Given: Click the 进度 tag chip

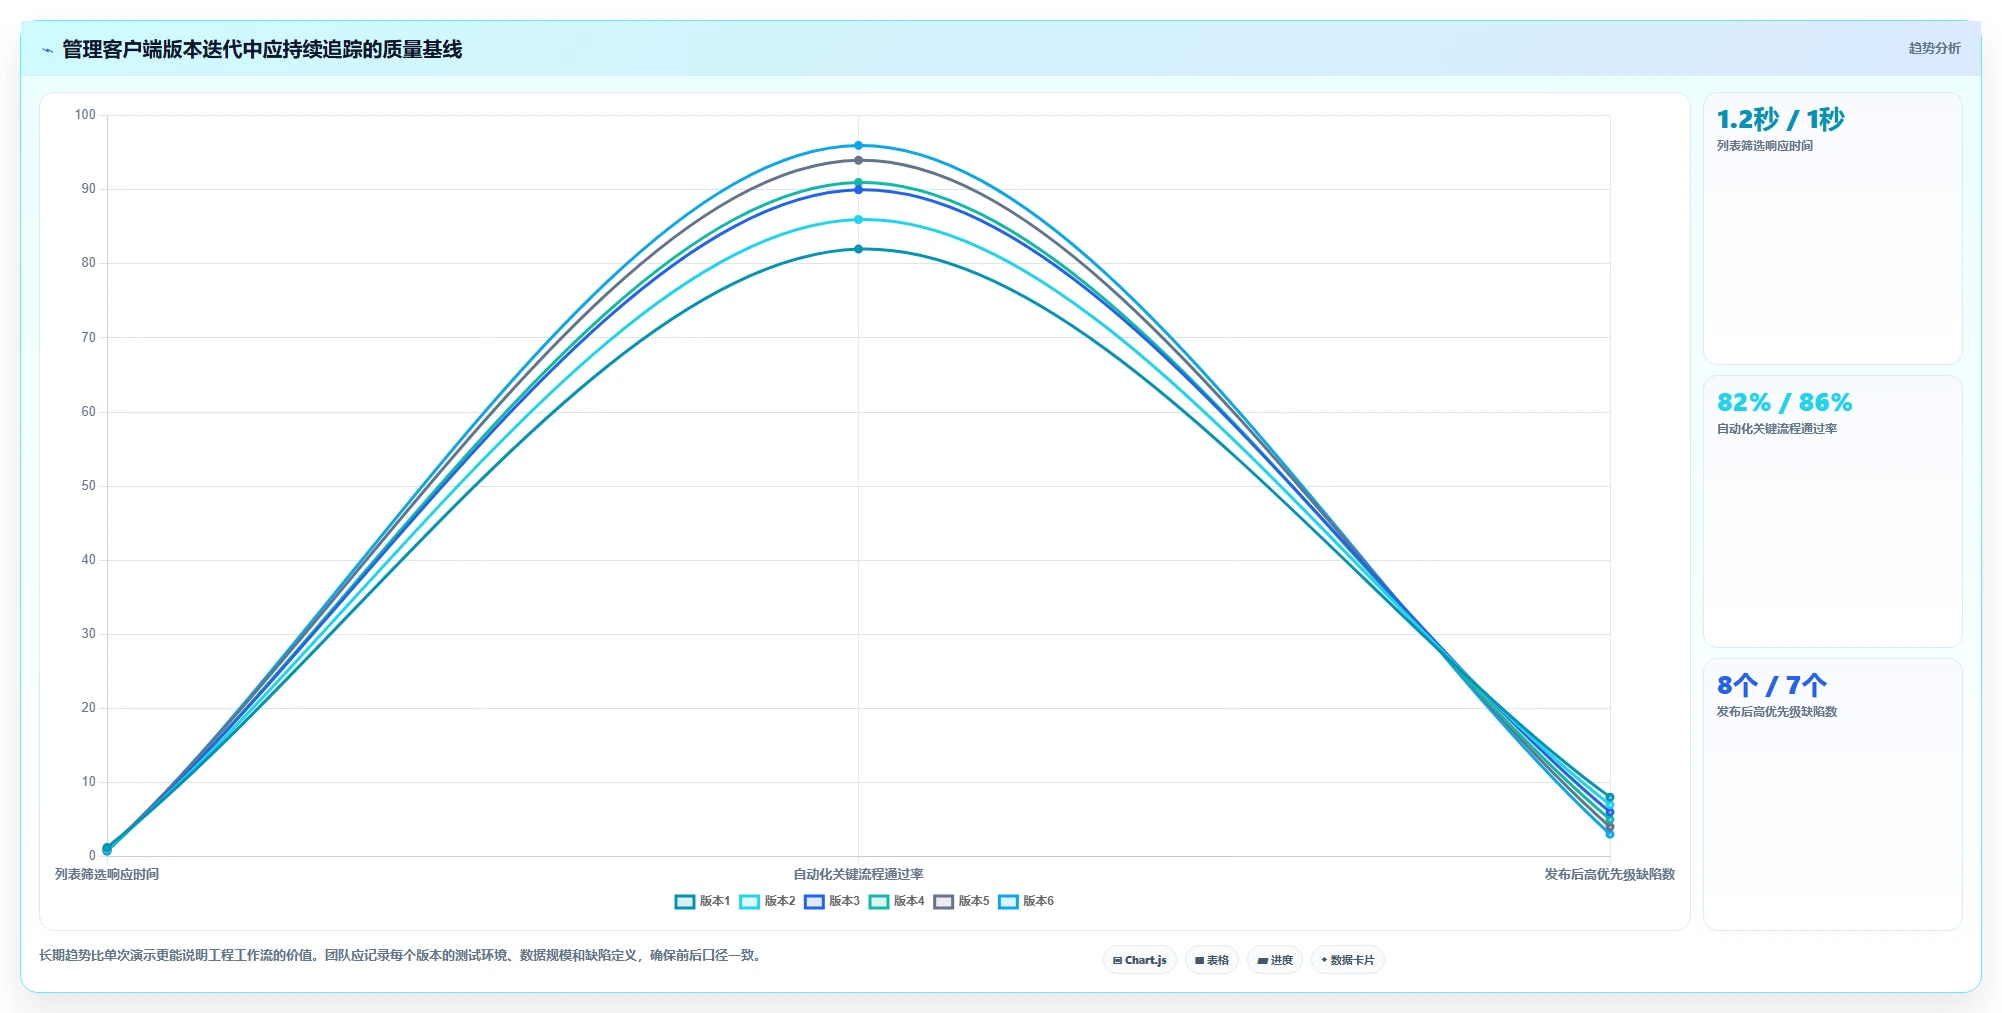Looking at the screenshot, I should click(x=1275, y=960).
